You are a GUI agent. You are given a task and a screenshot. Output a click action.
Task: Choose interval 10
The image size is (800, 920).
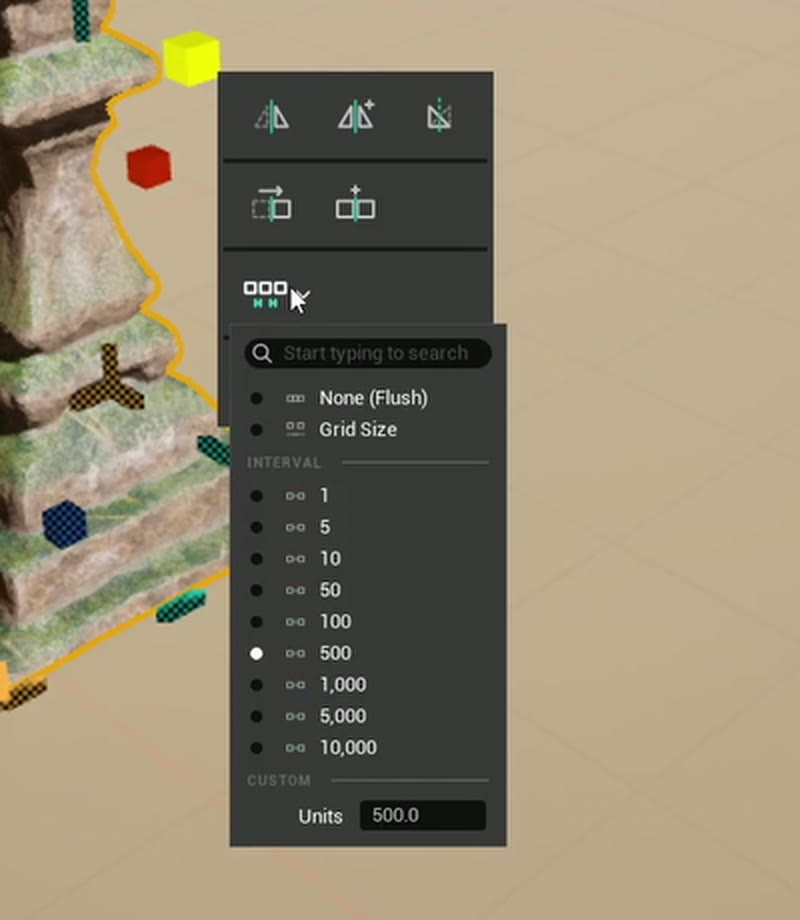coord(368,559)
